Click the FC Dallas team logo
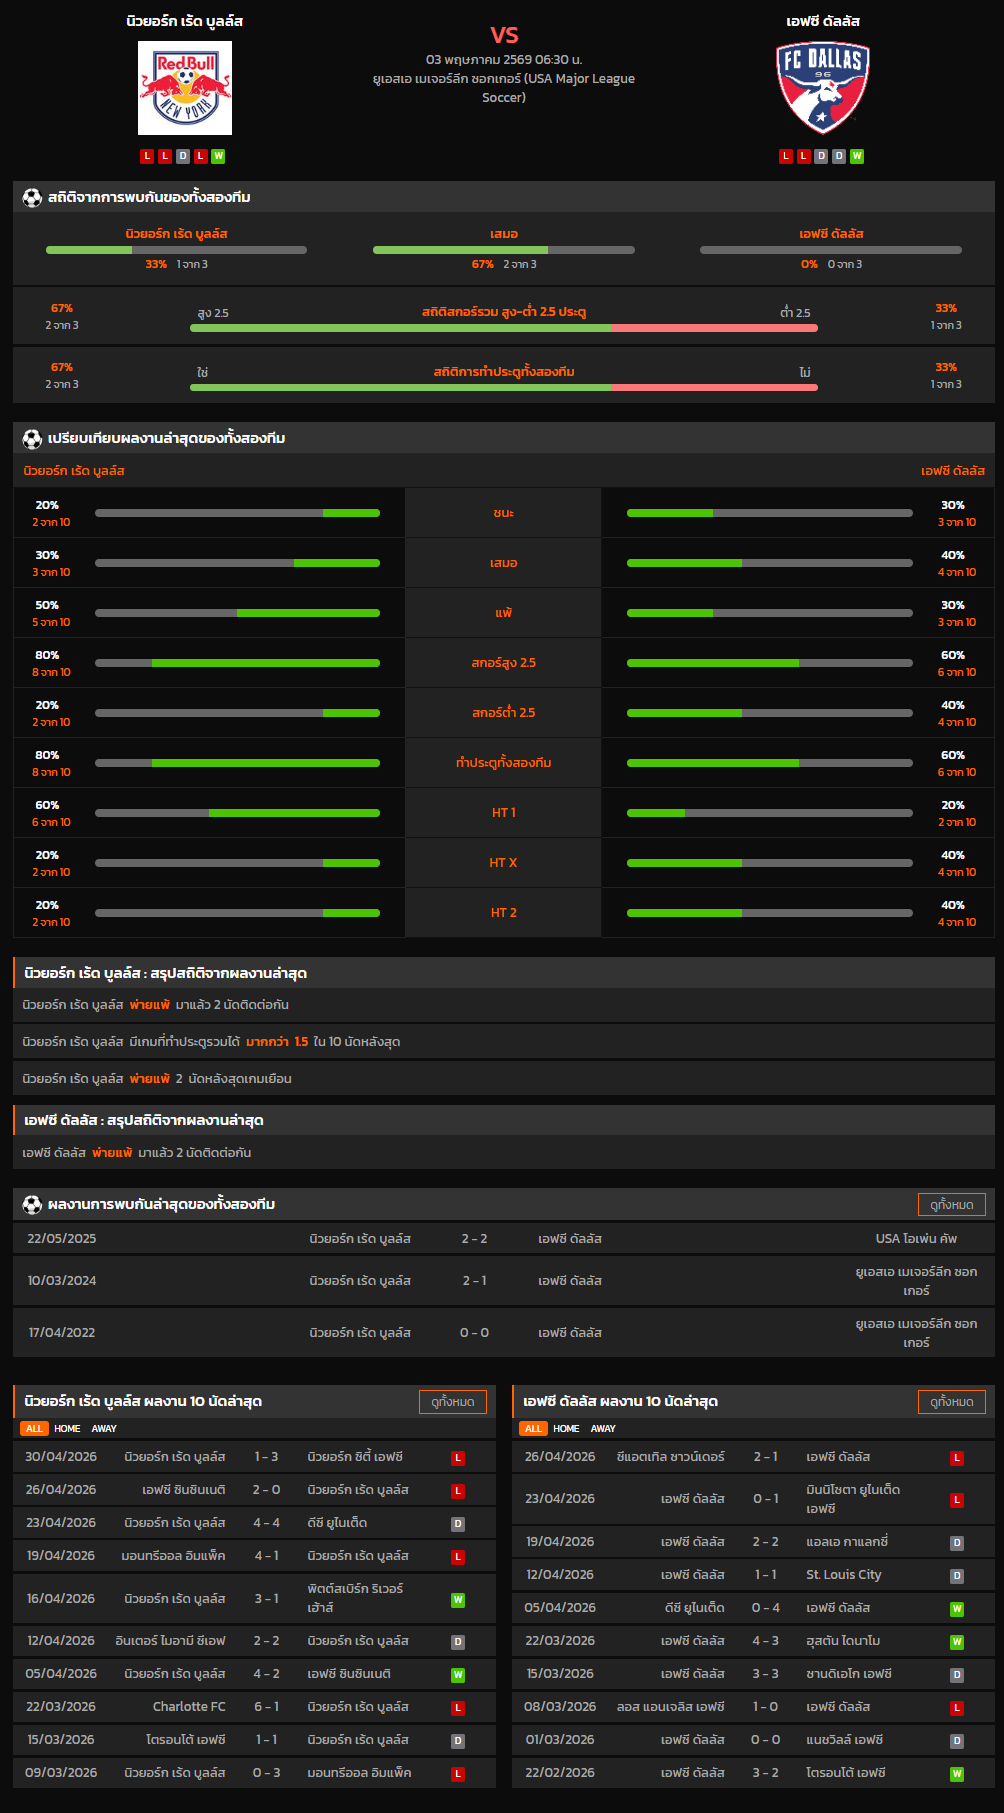This screenshot has width=1004, height=1813. (x=823, y=88)
